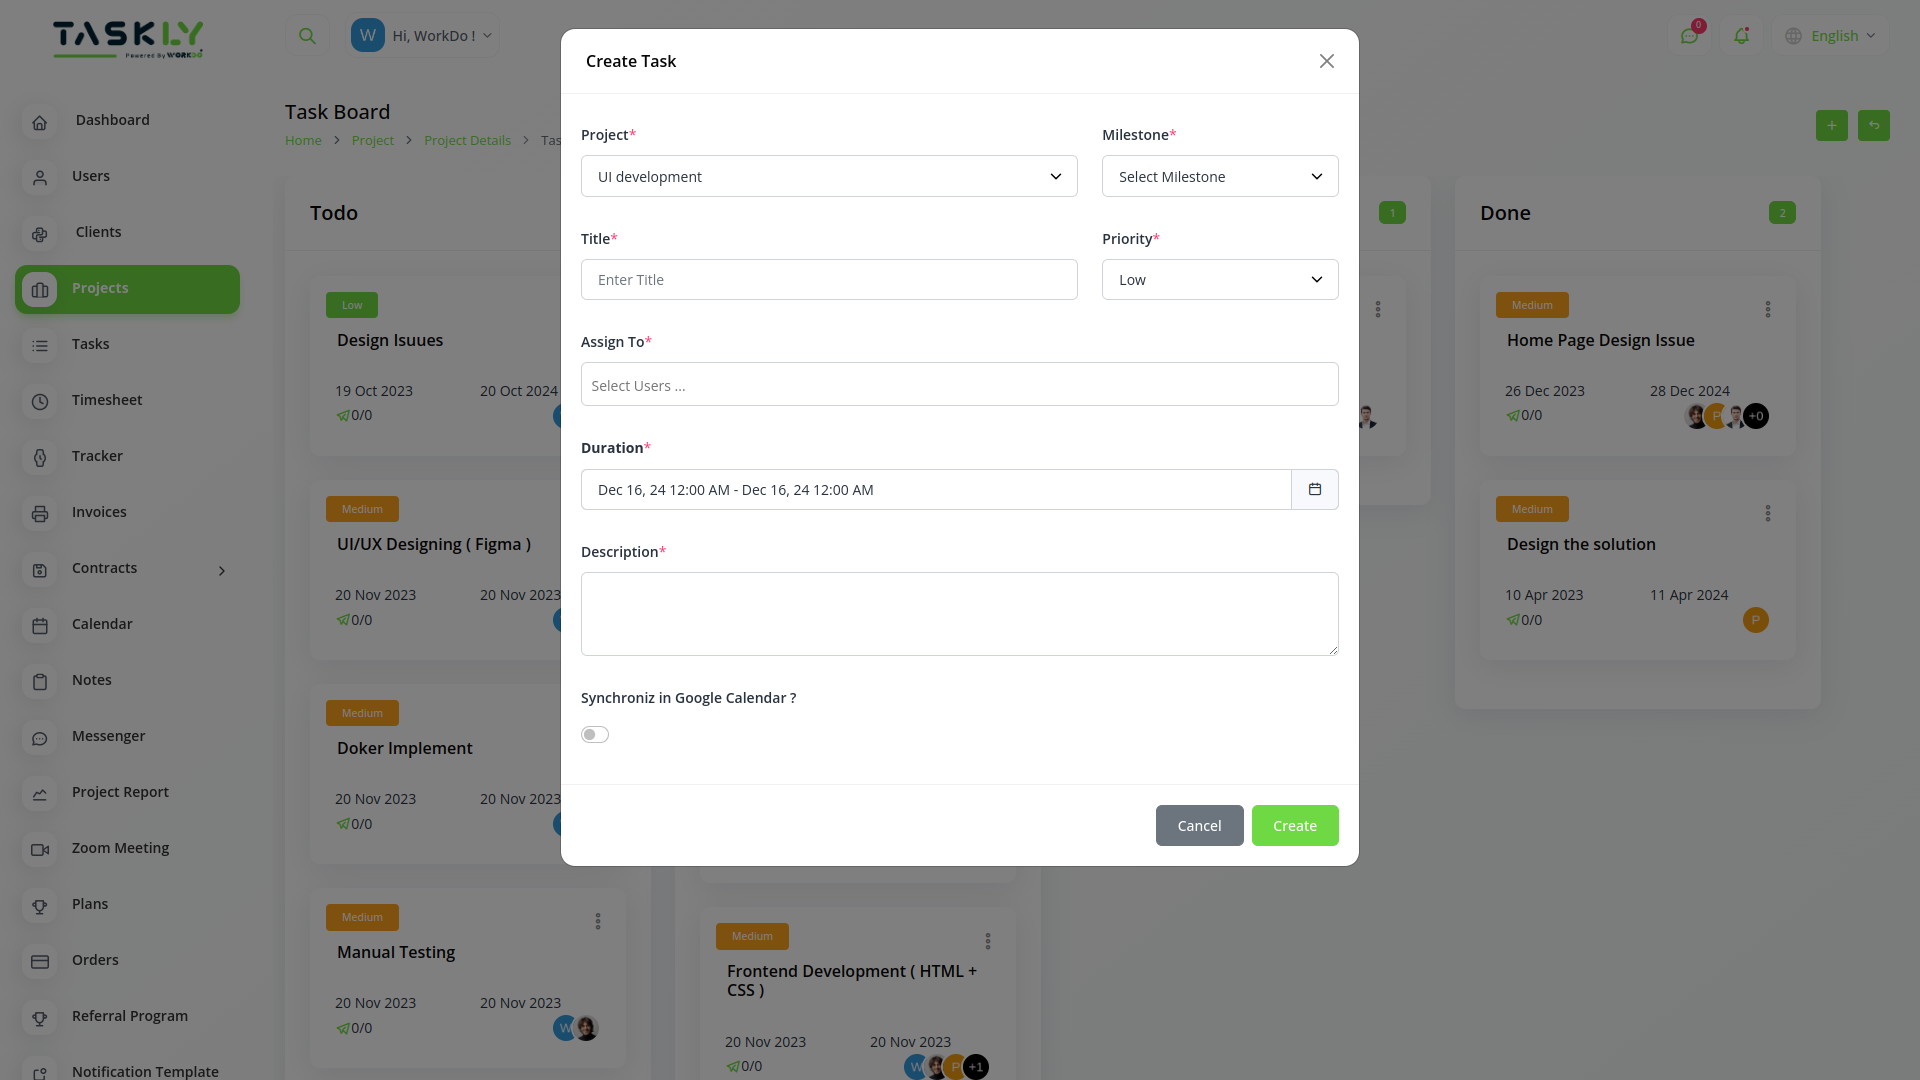
Task: Open Tracker from the sidebar
Action: click(97, 456)
